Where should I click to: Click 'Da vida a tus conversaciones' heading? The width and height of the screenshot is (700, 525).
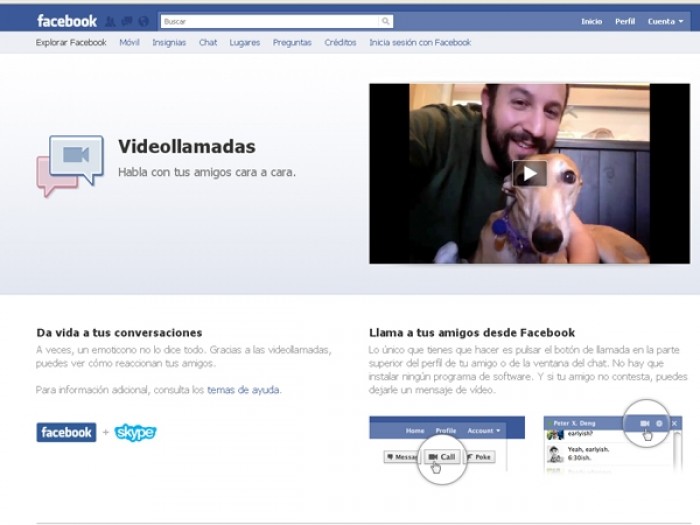point(119,333)
